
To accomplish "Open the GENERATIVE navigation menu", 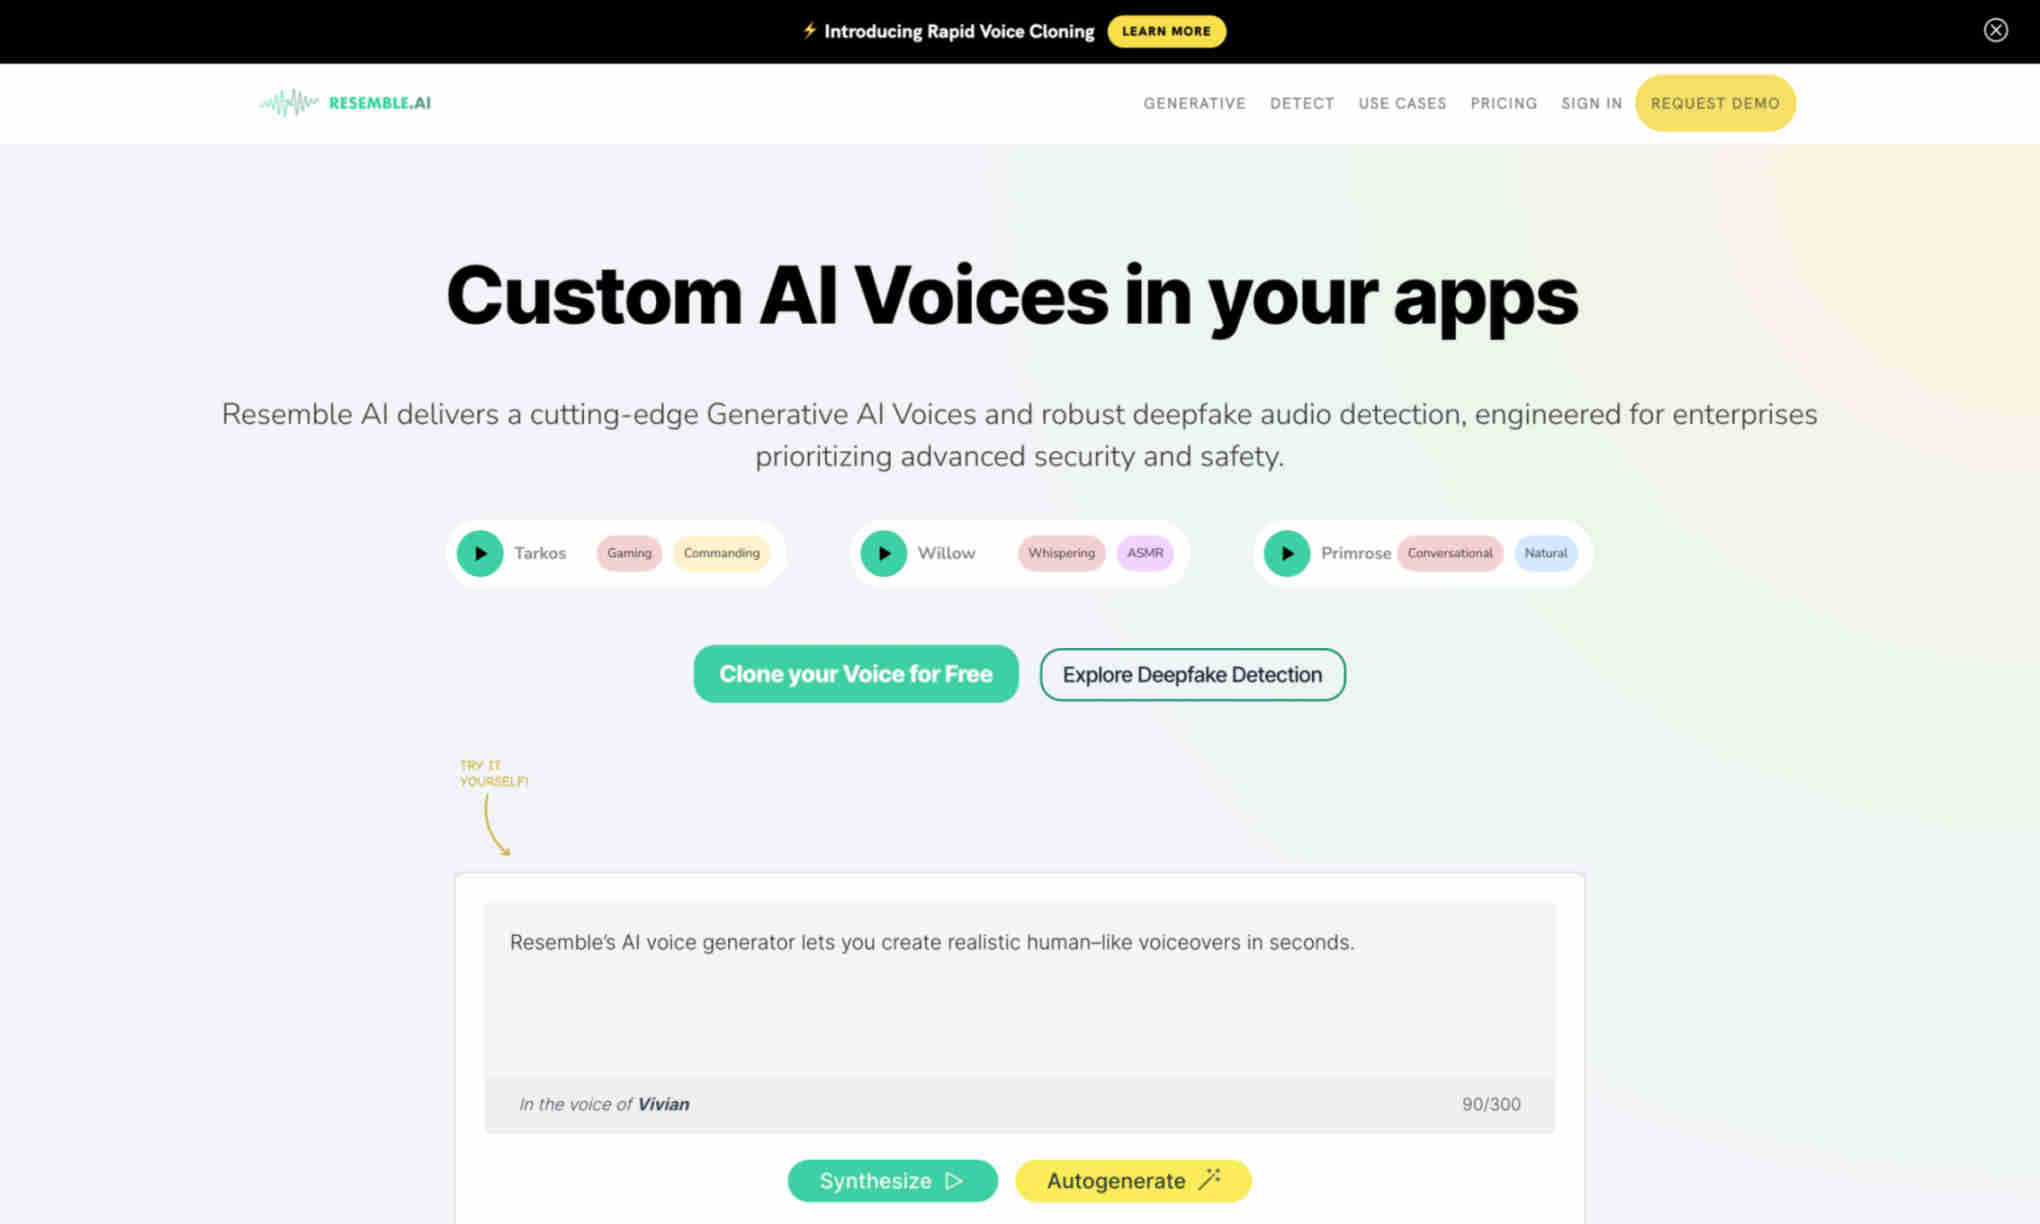I will click(1195, 102).
